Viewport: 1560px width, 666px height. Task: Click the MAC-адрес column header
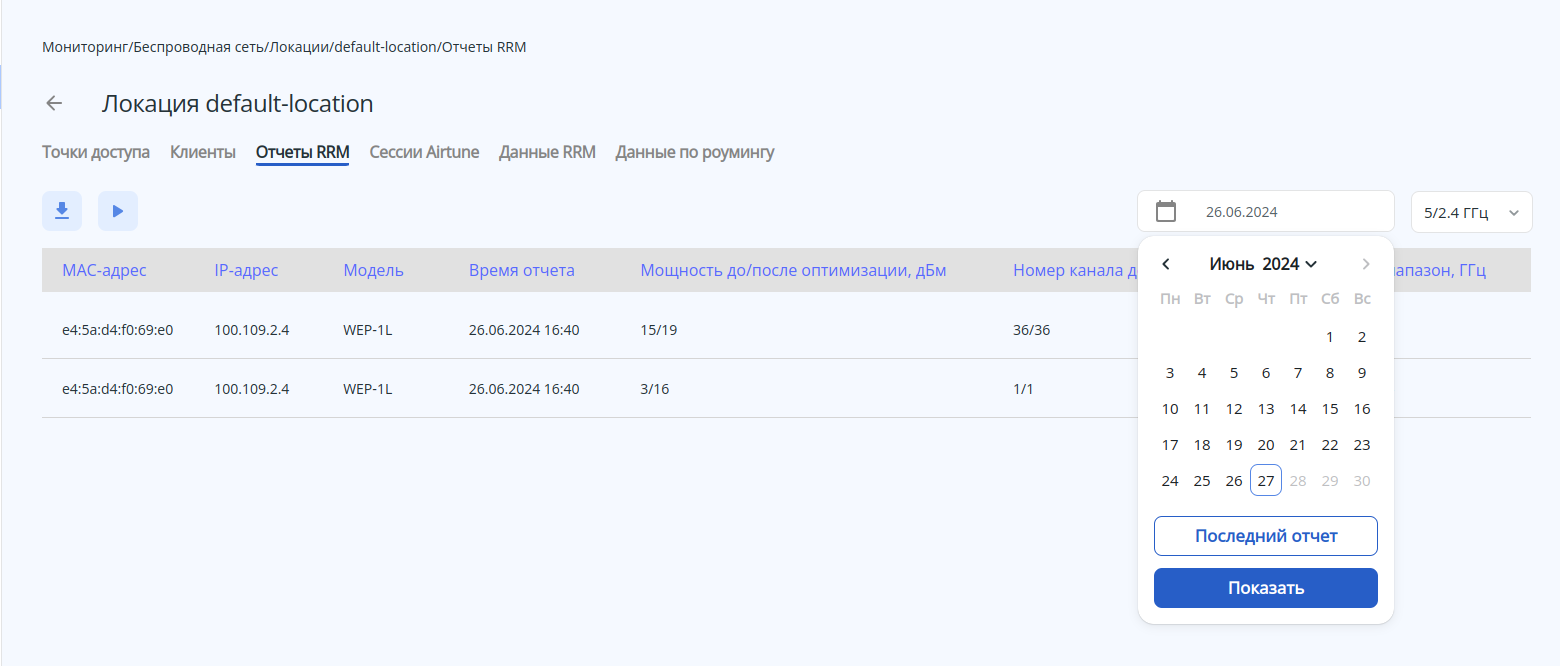[x=104, y=270]
